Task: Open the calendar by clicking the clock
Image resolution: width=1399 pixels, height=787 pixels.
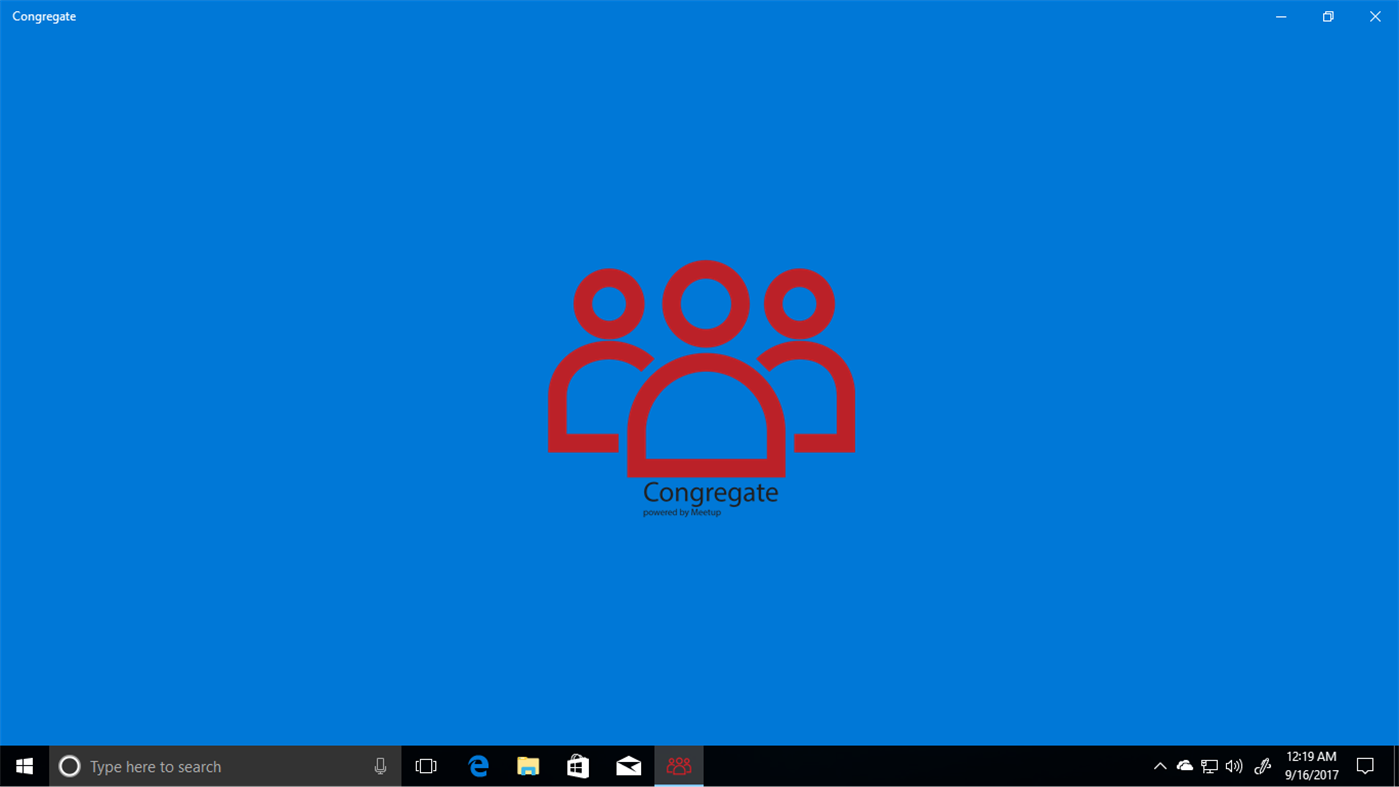Action: click(x=1310, y=766)
